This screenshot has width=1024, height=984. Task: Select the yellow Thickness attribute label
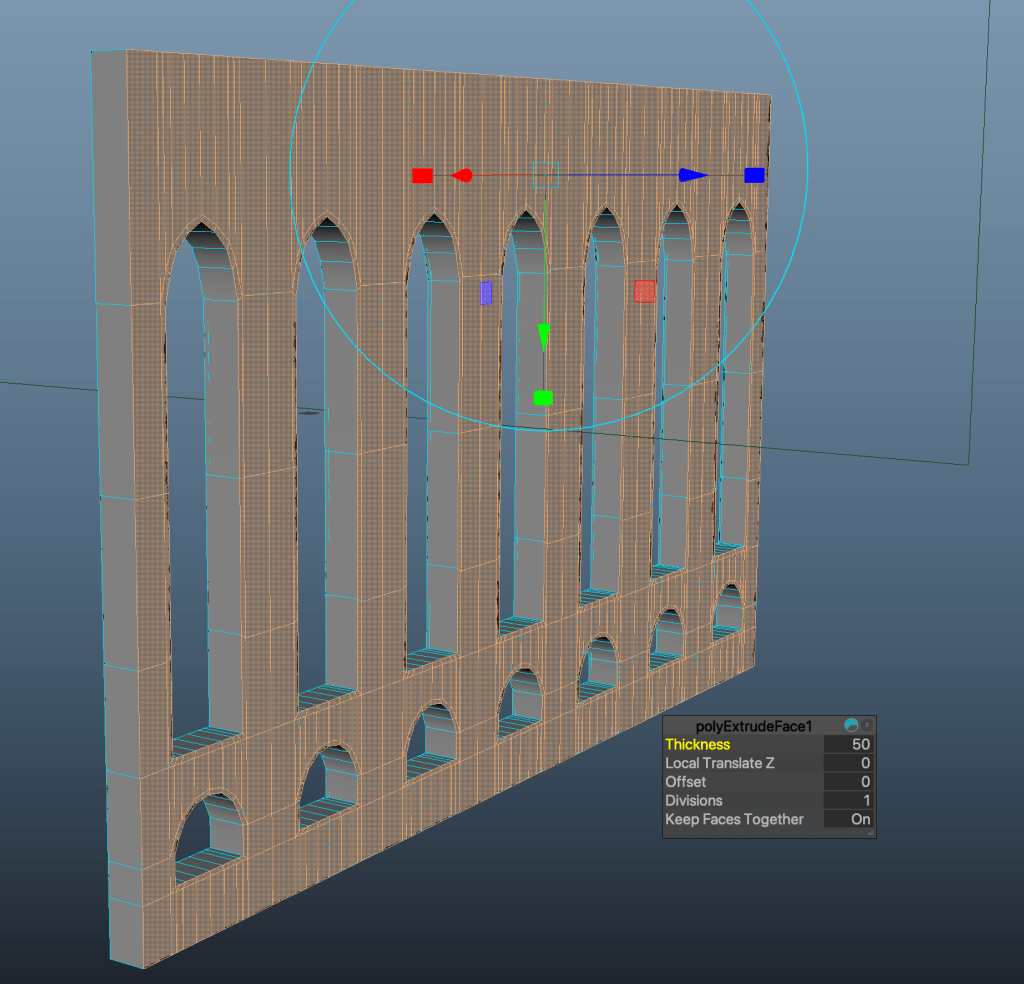tap(698, 744)
